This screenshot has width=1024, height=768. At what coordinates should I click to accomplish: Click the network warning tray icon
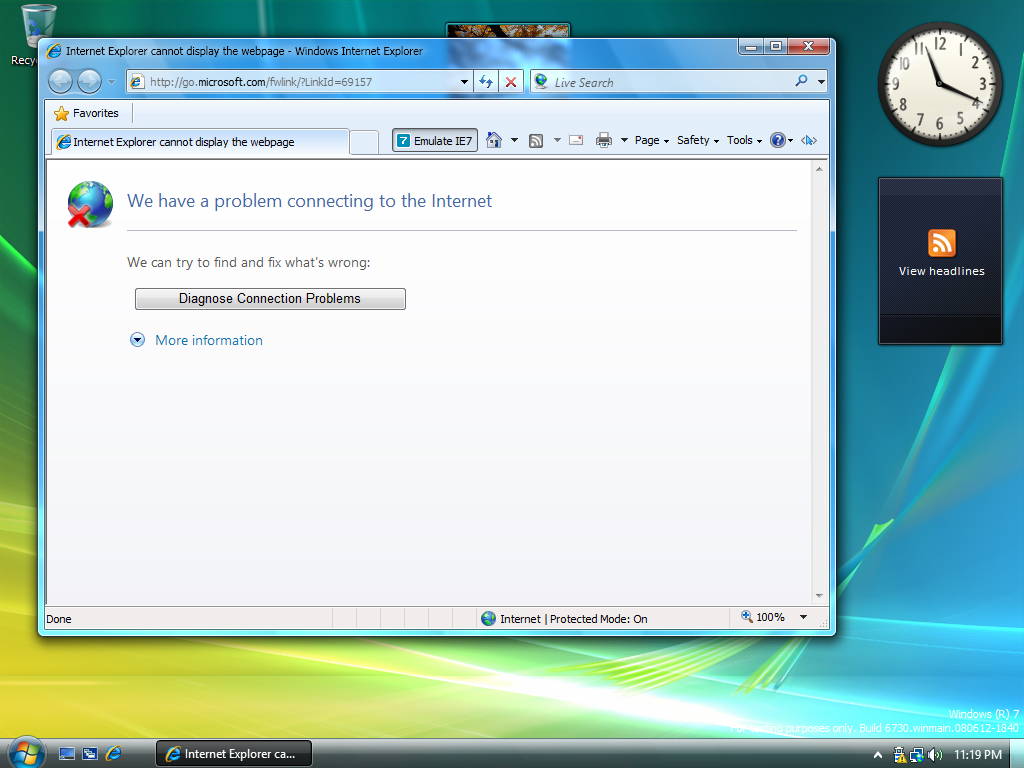(900, 755)
